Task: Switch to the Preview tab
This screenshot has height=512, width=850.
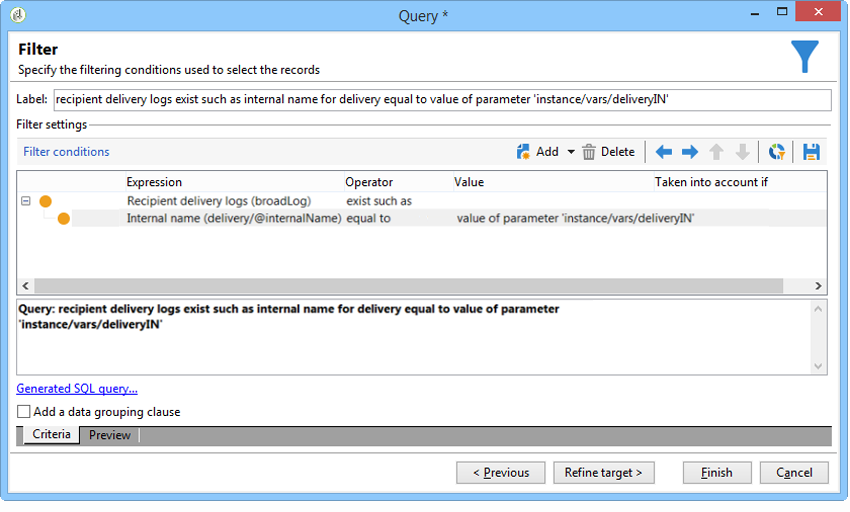Action: (x=110, y=435)
